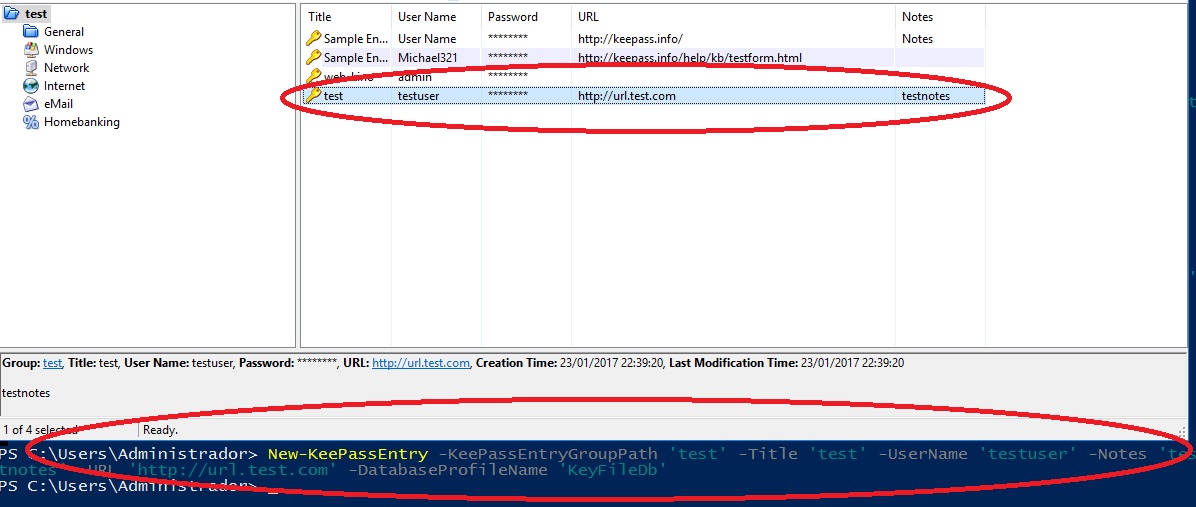Open the Network group icon
1196x507 pixels.
pos(30,68)
